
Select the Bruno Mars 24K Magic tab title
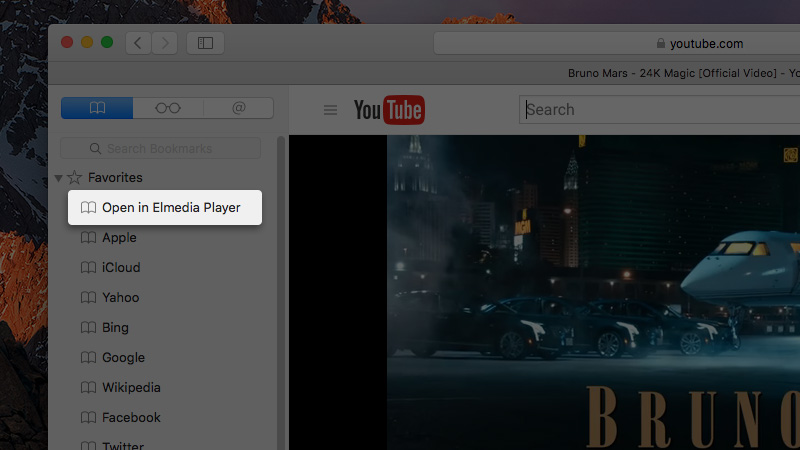pos(684,73)
